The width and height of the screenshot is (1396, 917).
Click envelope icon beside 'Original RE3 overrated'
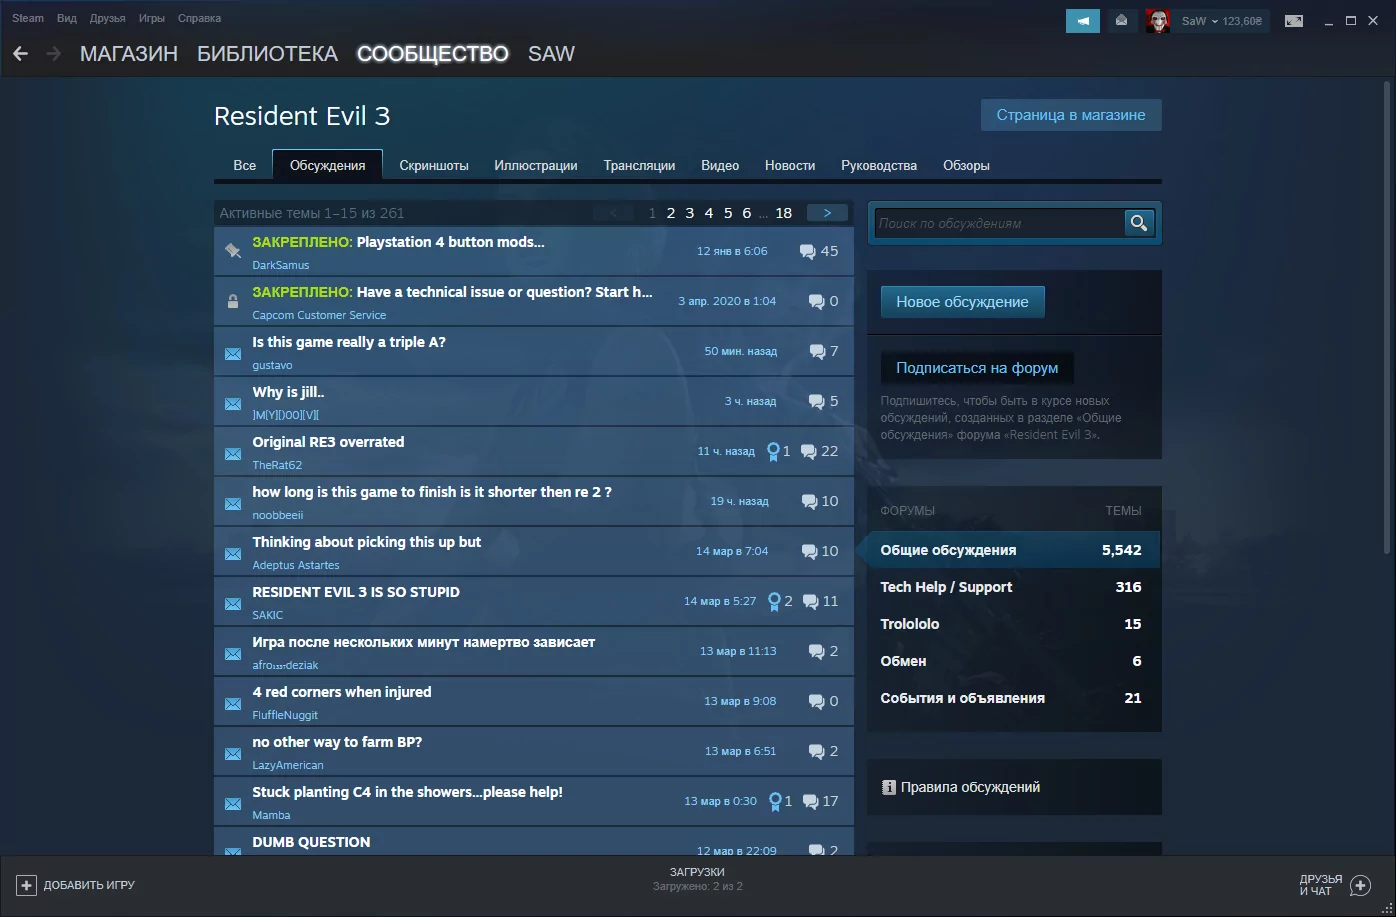pyautogui.click(x=233, y=454)
